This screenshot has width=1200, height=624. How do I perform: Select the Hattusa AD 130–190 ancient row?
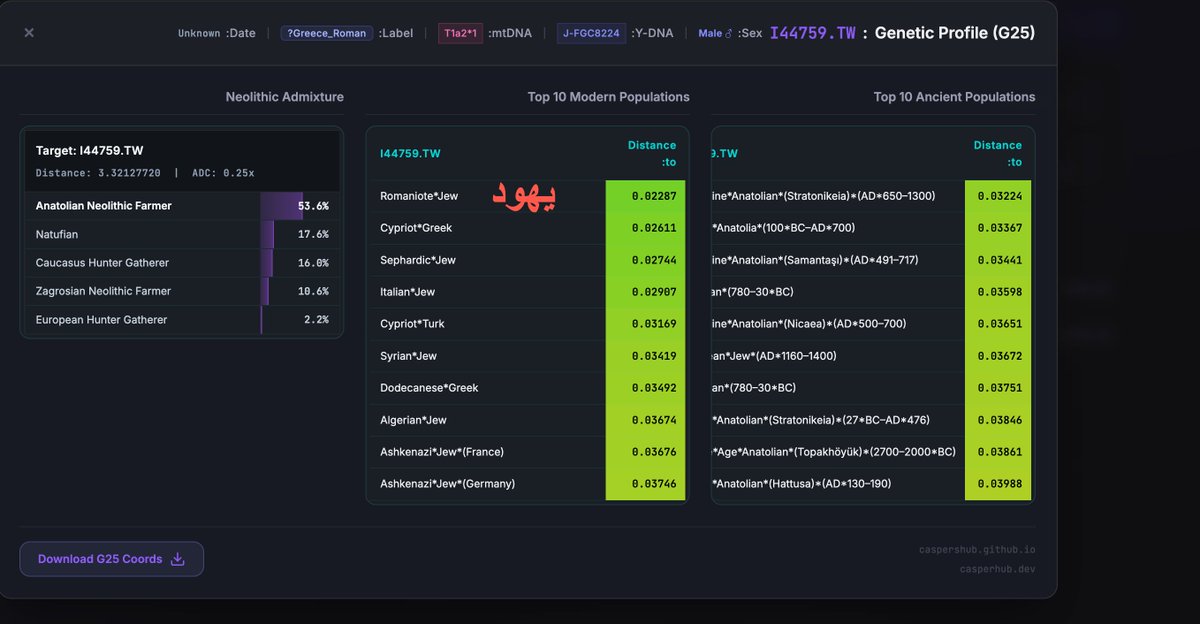click(x=873, y=484)
